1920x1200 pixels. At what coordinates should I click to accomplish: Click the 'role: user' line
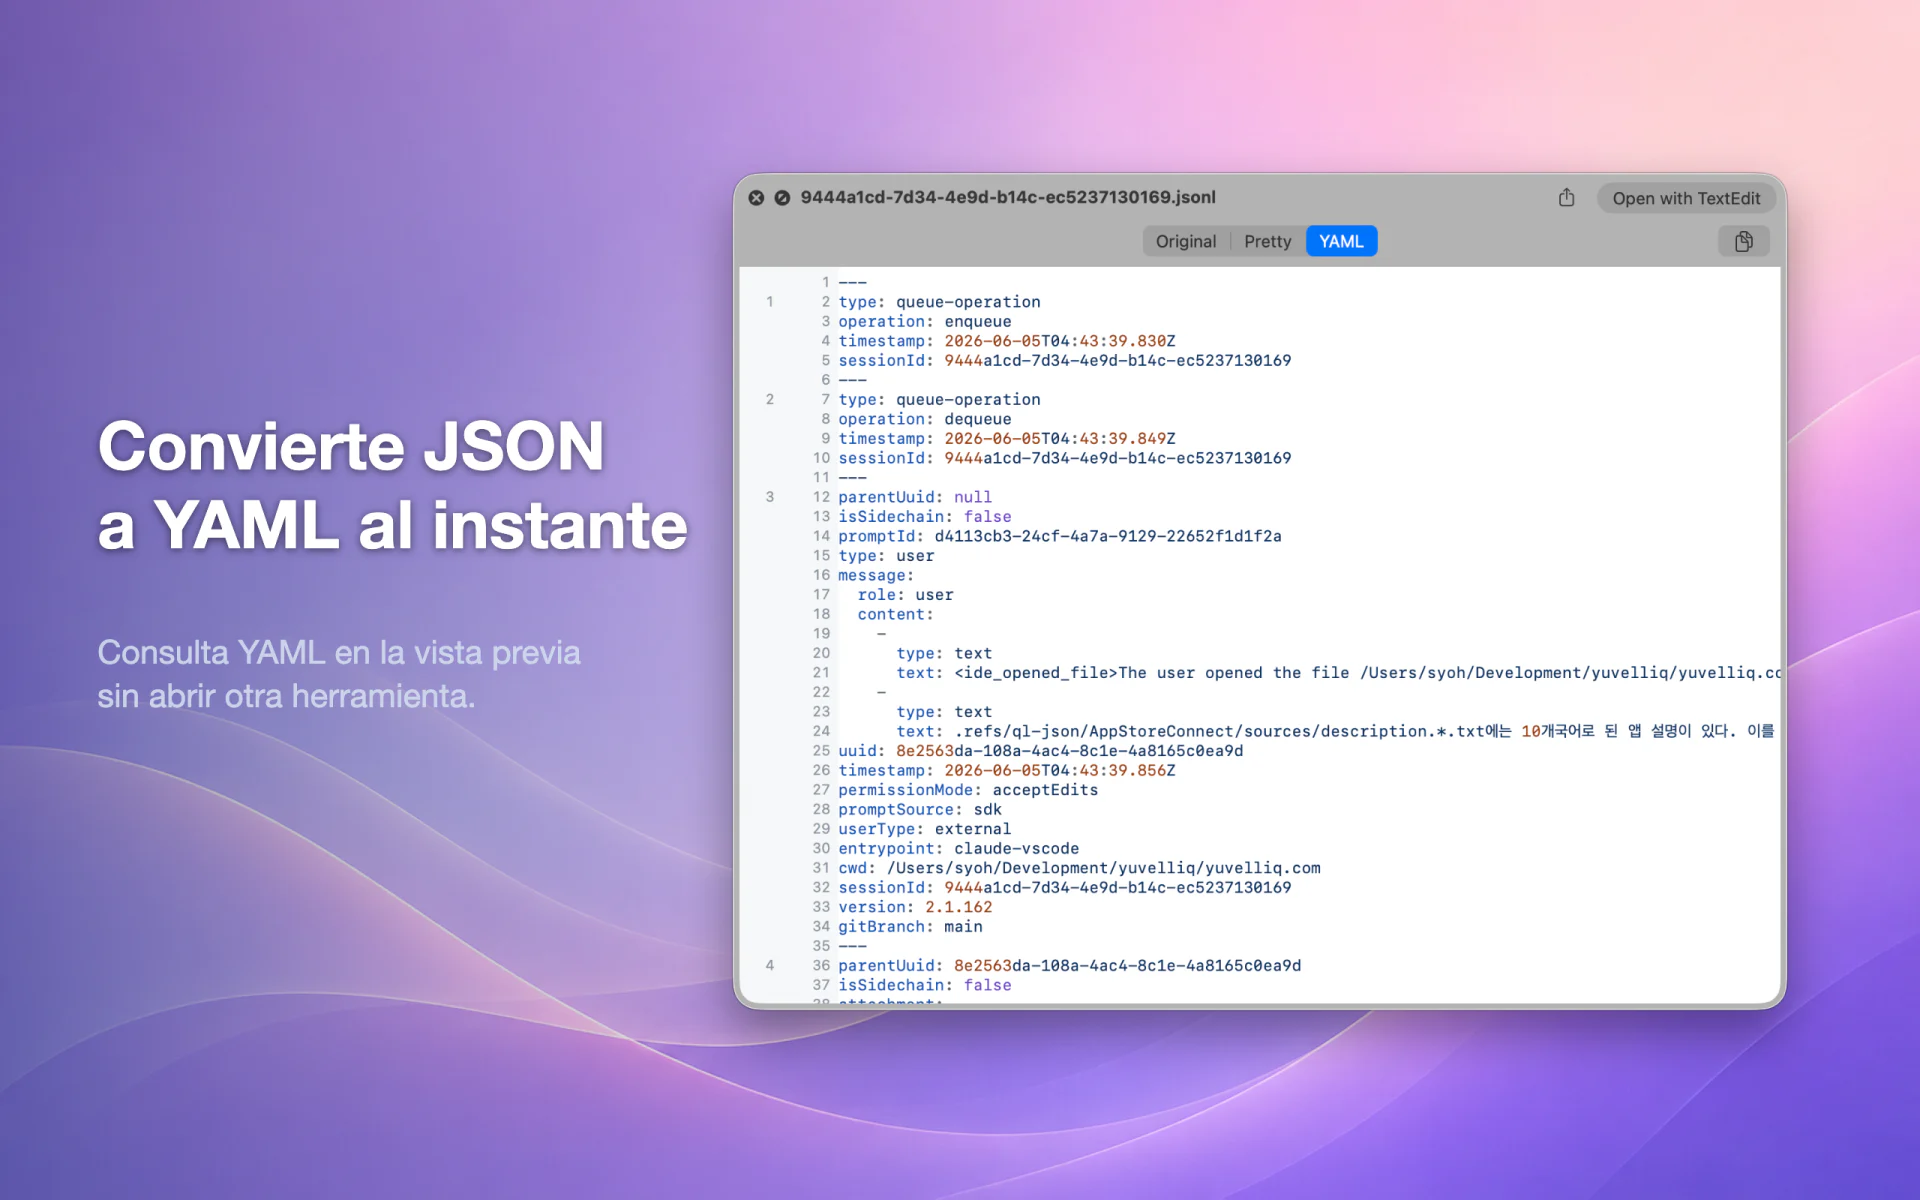click(905, 595)
